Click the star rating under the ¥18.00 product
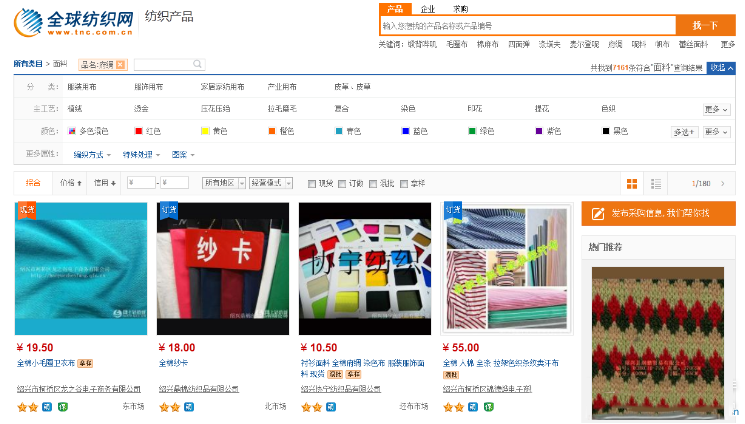 pos(170,407)
